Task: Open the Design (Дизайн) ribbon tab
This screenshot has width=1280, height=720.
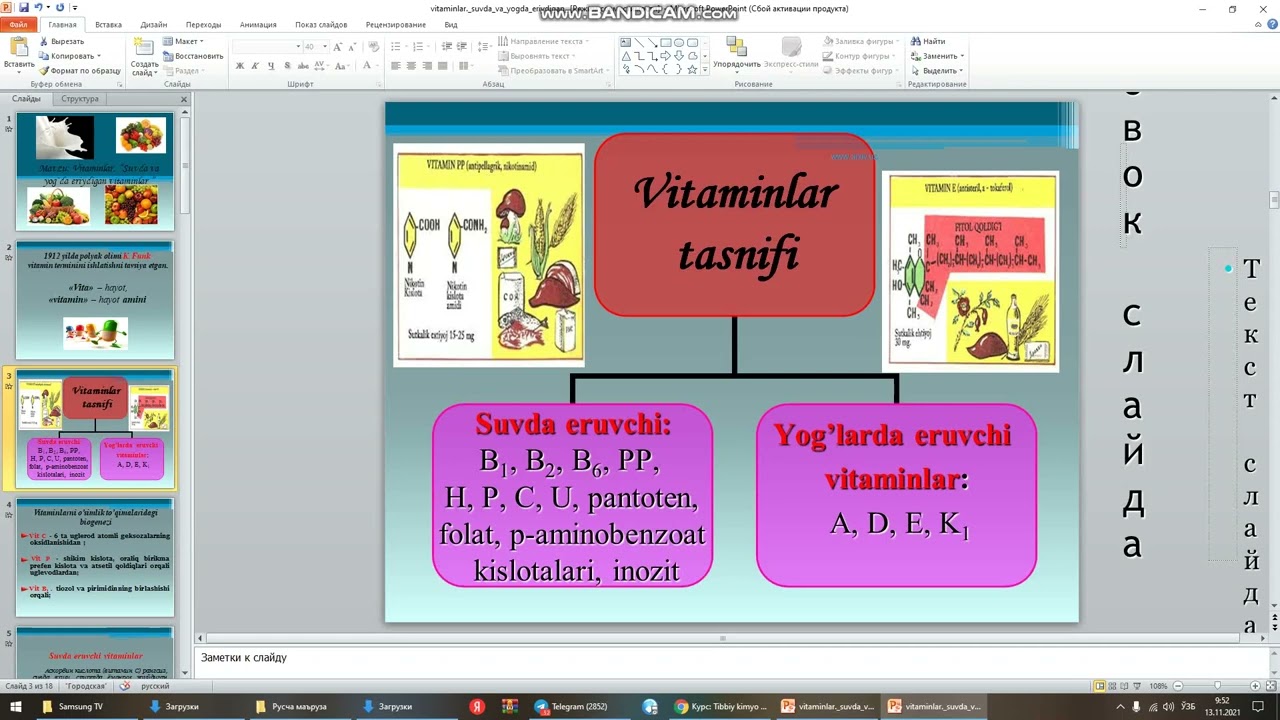Action: tap(154, 24)
